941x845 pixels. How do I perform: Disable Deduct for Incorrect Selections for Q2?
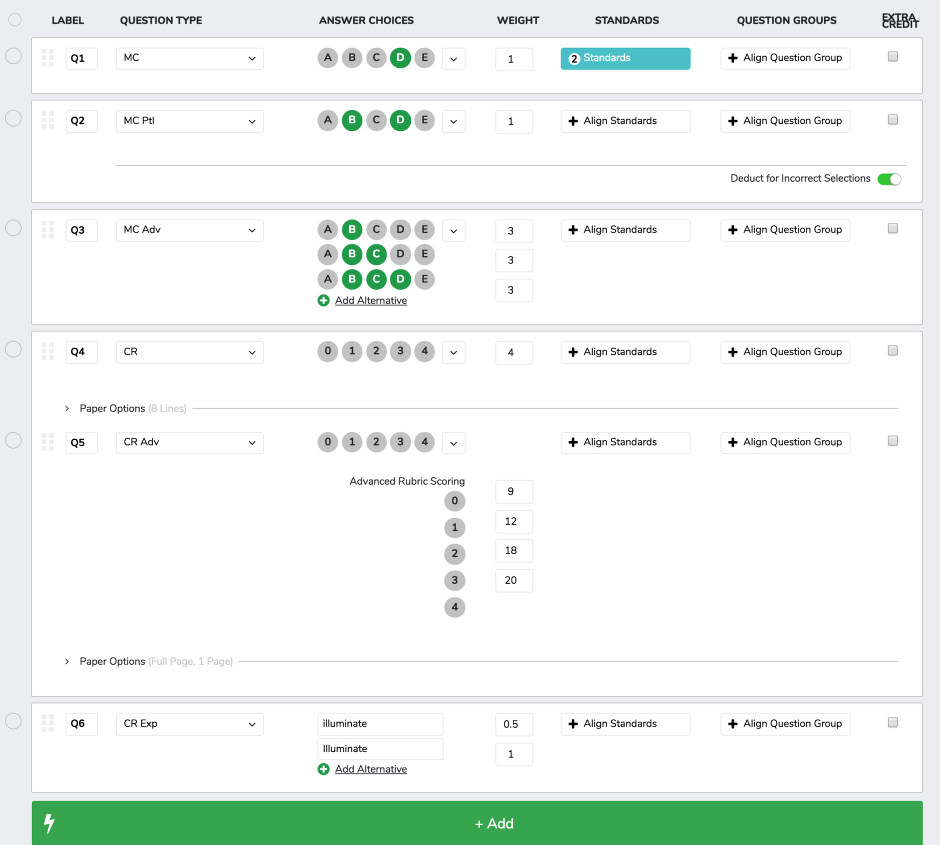[888, 178]
